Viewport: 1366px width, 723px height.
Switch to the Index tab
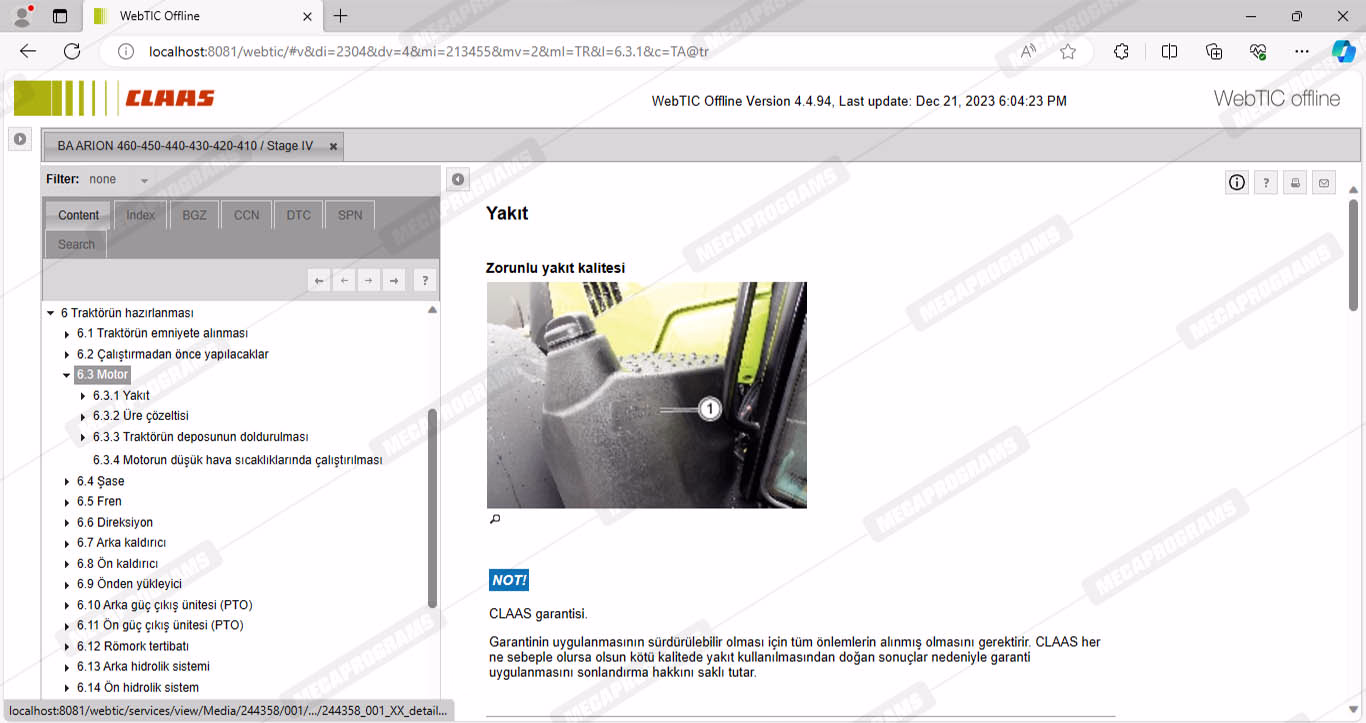[x=140, y=215]
